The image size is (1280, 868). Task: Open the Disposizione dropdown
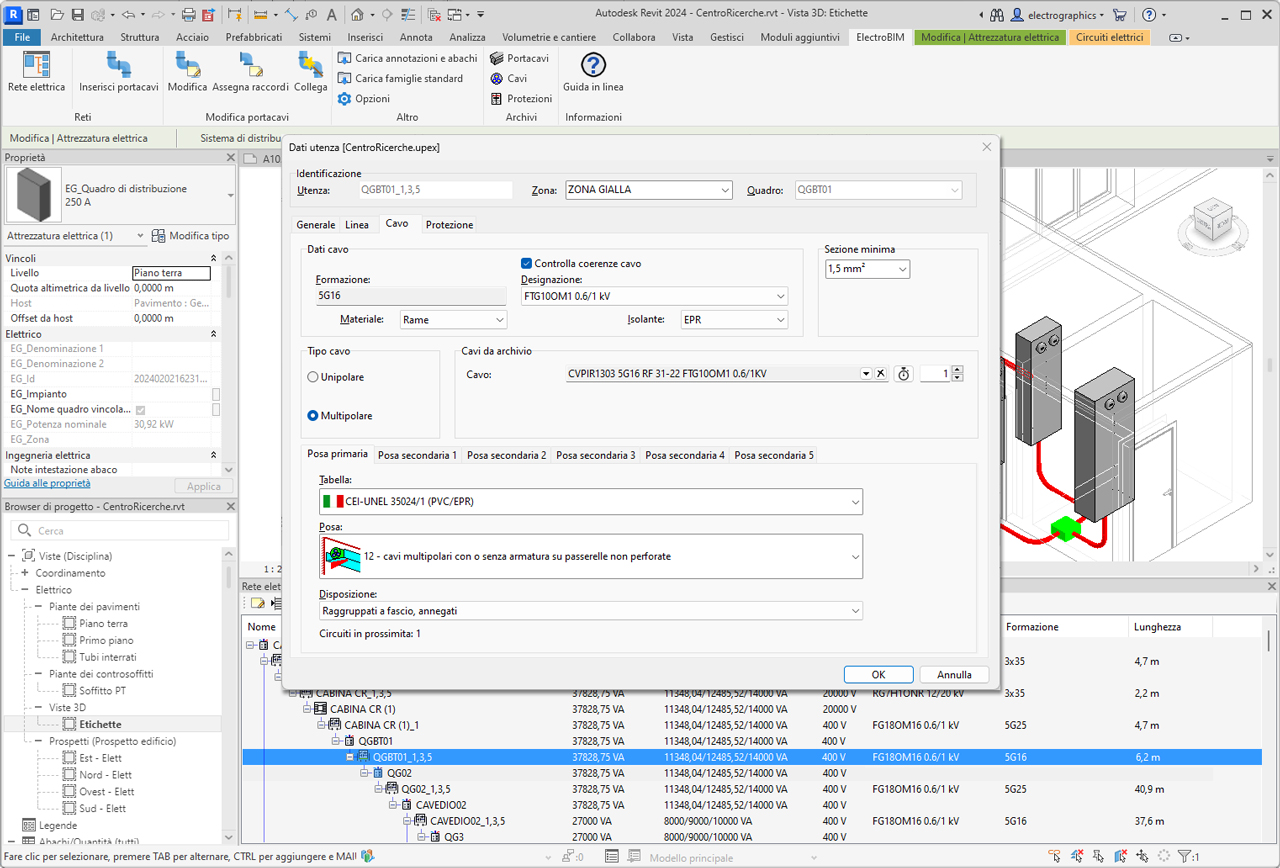tap(591, 610)
